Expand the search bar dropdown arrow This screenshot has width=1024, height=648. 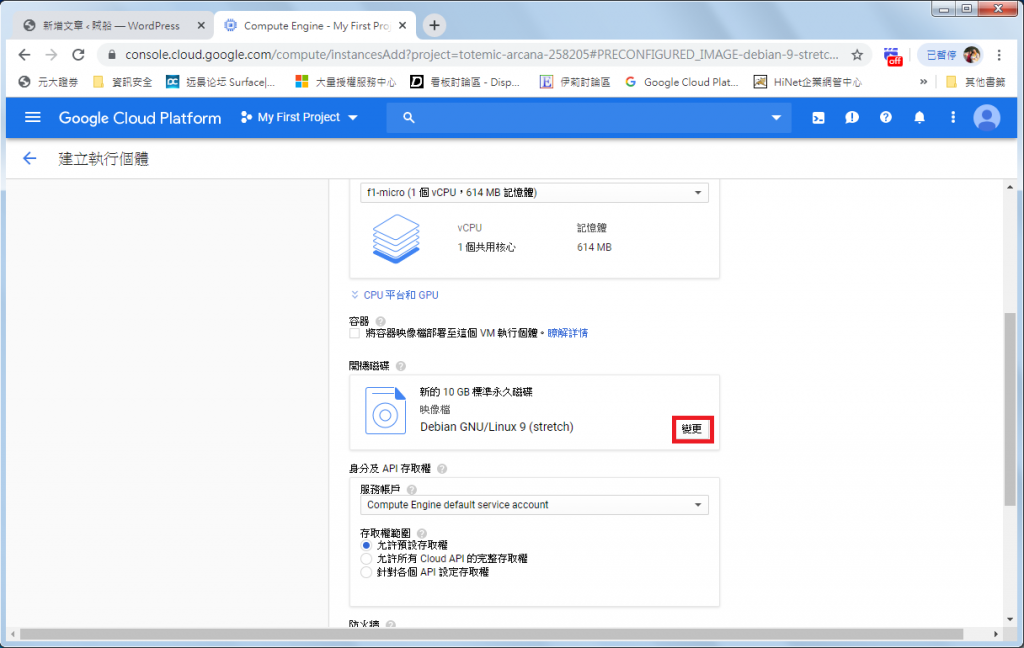tap(776, 118)
